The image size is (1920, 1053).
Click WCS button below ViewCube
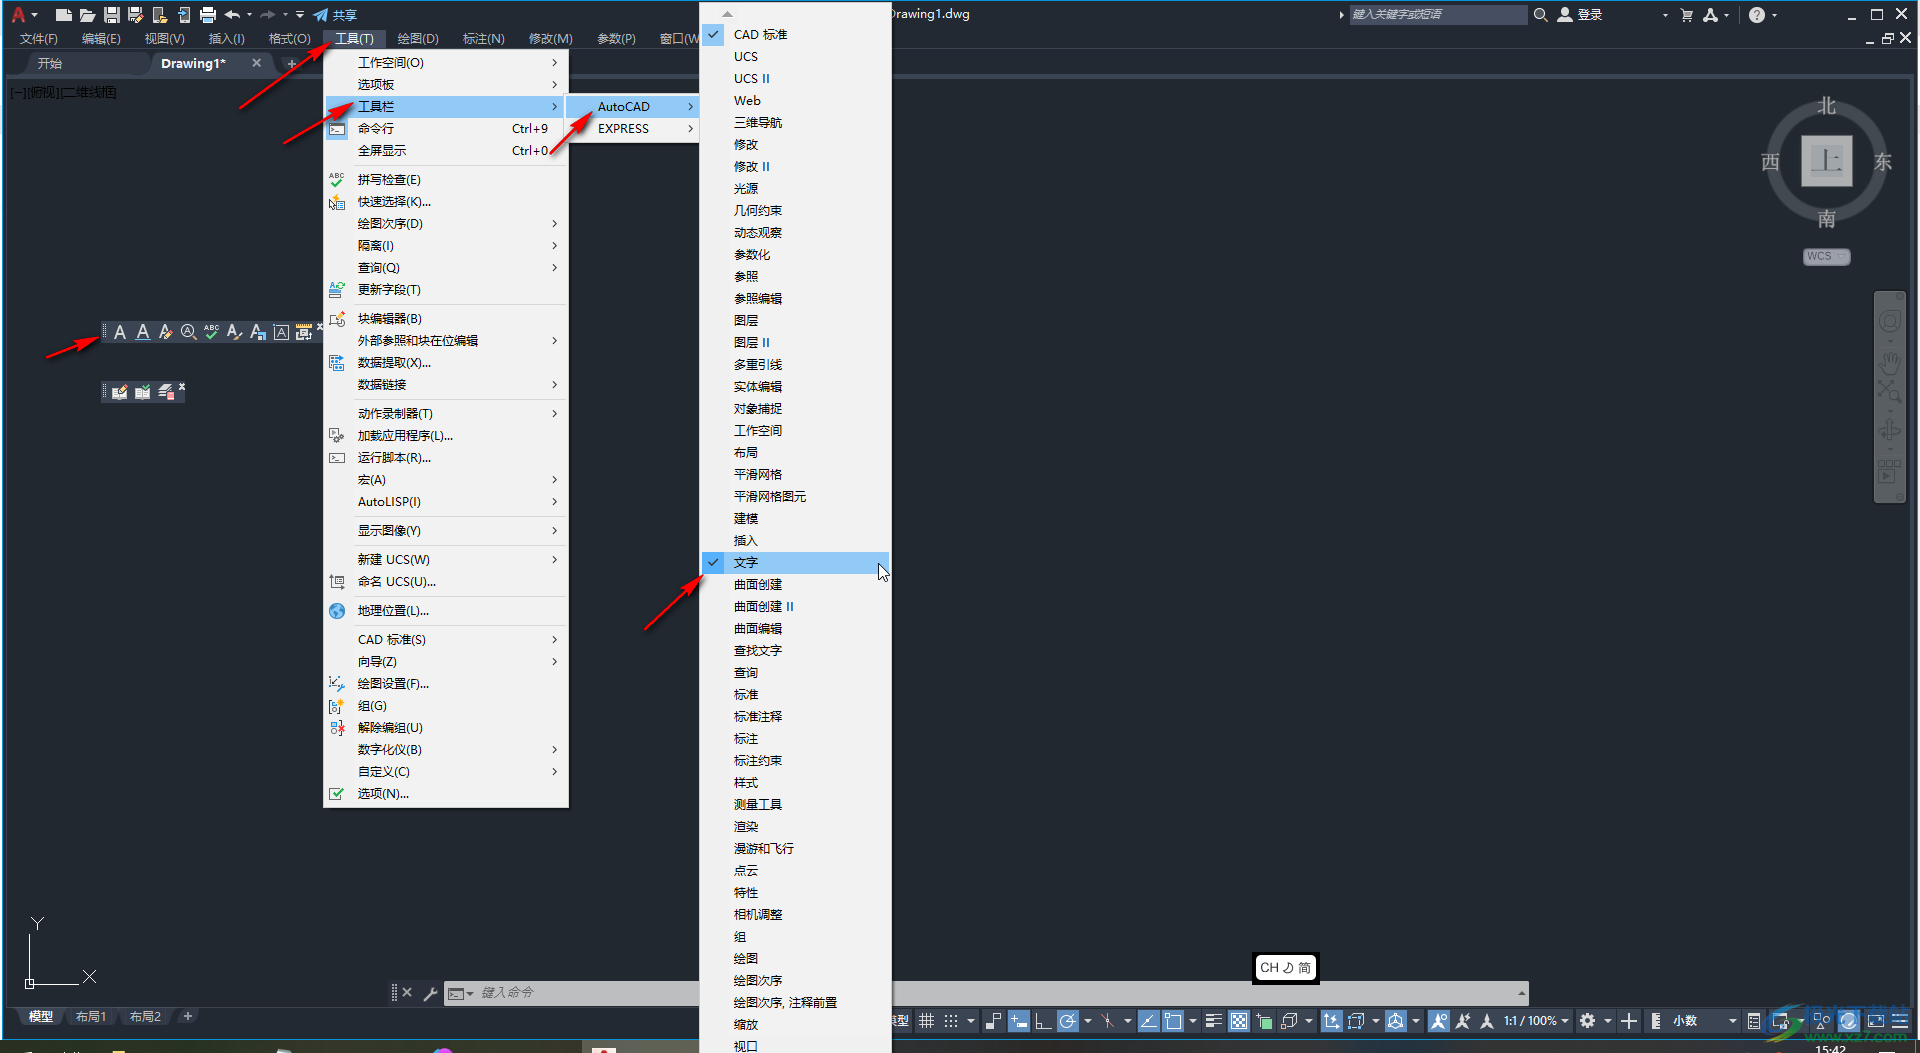coord(1826,257)
